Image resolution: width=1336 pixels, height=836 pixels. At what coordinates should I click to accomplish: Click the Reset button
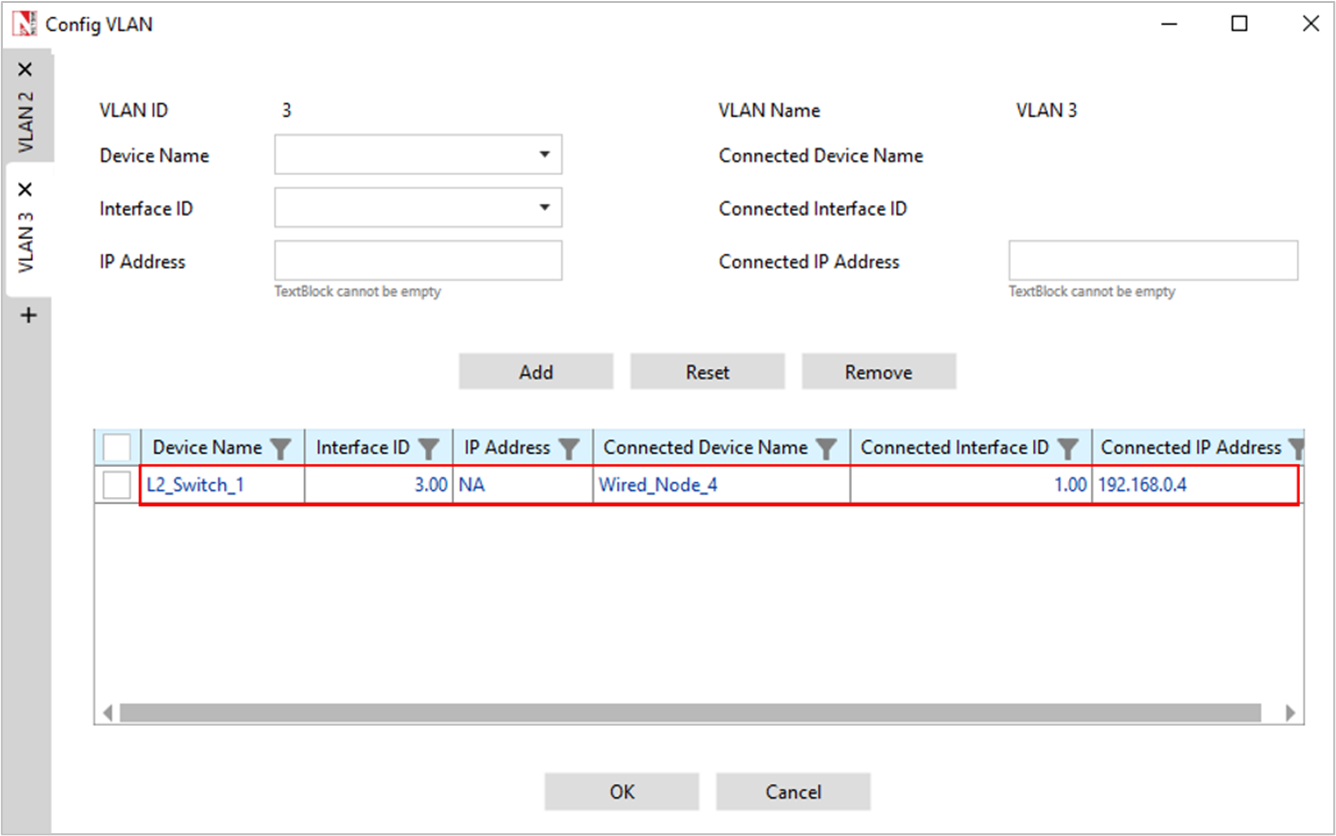click(x=707, y=372)
